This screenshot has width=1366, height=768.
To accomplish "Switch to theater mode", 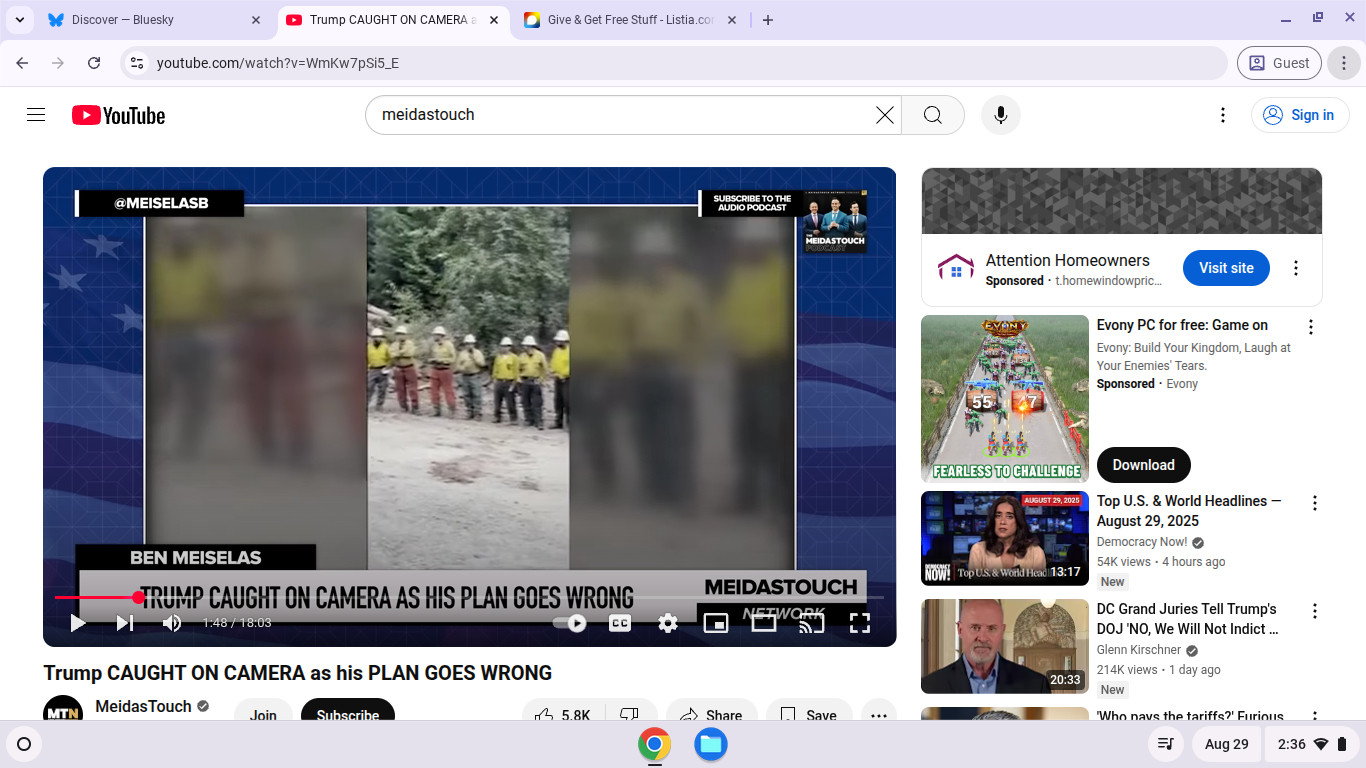I will [764, 623].
